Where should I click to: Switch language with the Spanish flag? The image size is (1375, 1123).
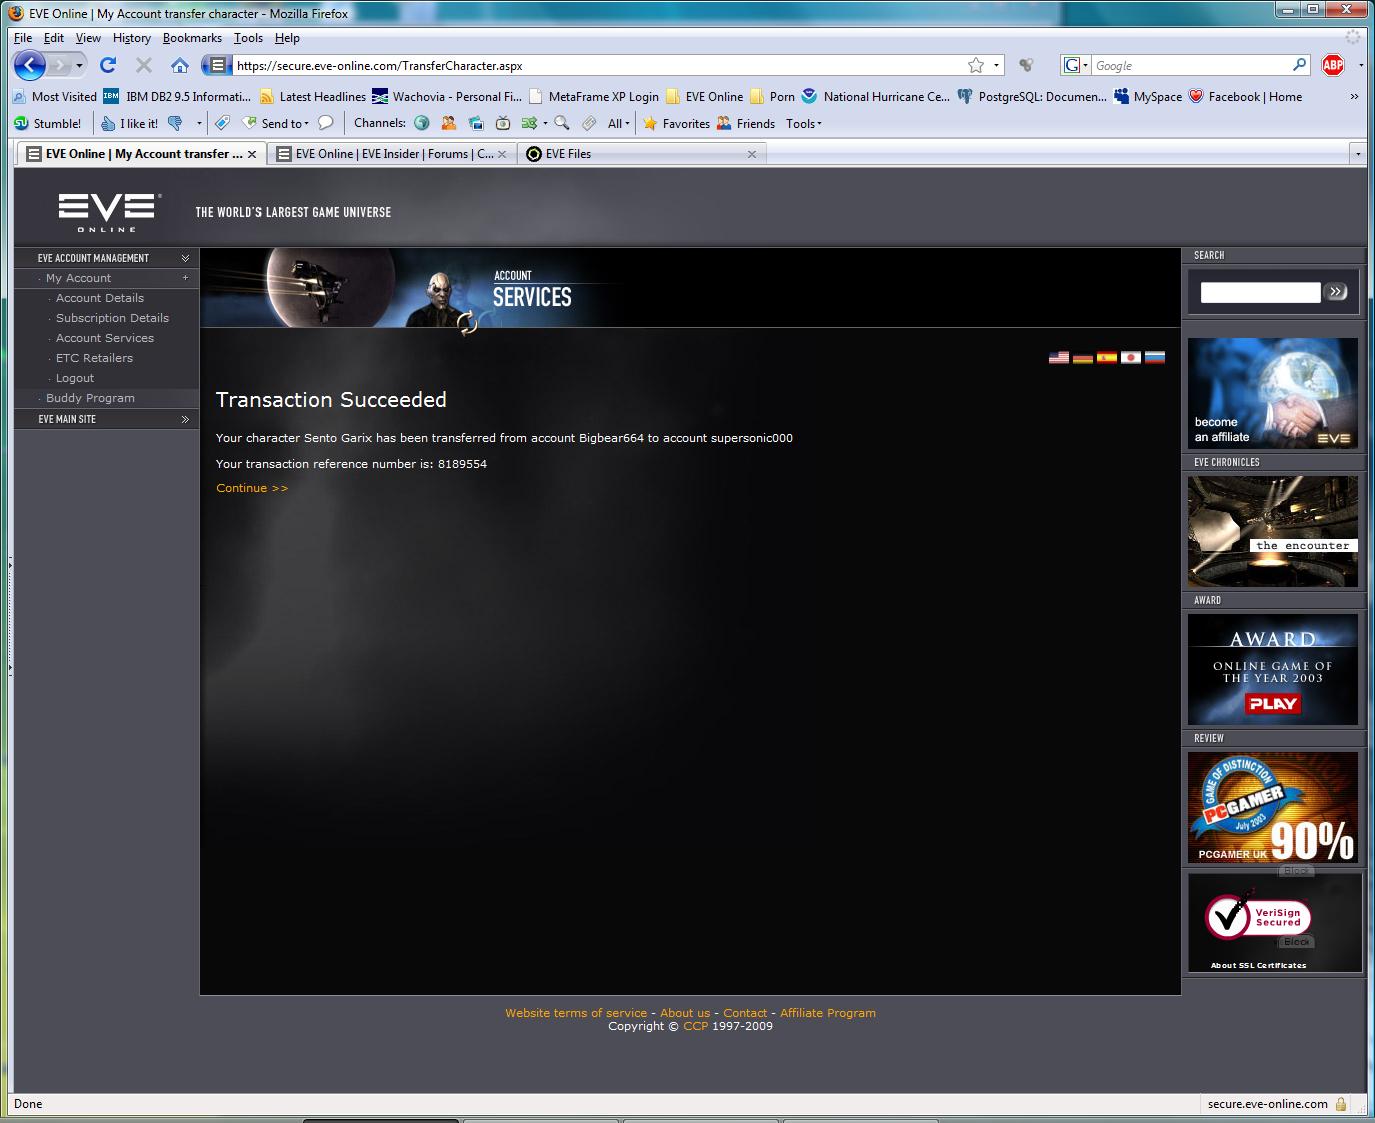point(1107,357)
